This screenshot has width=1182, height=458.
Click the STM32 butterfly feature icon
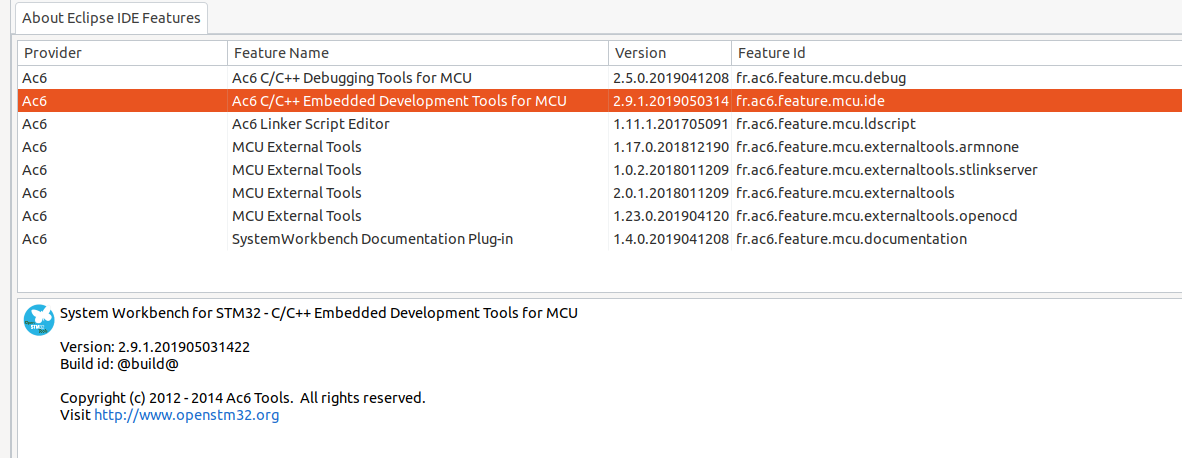(x=39, y=320)
